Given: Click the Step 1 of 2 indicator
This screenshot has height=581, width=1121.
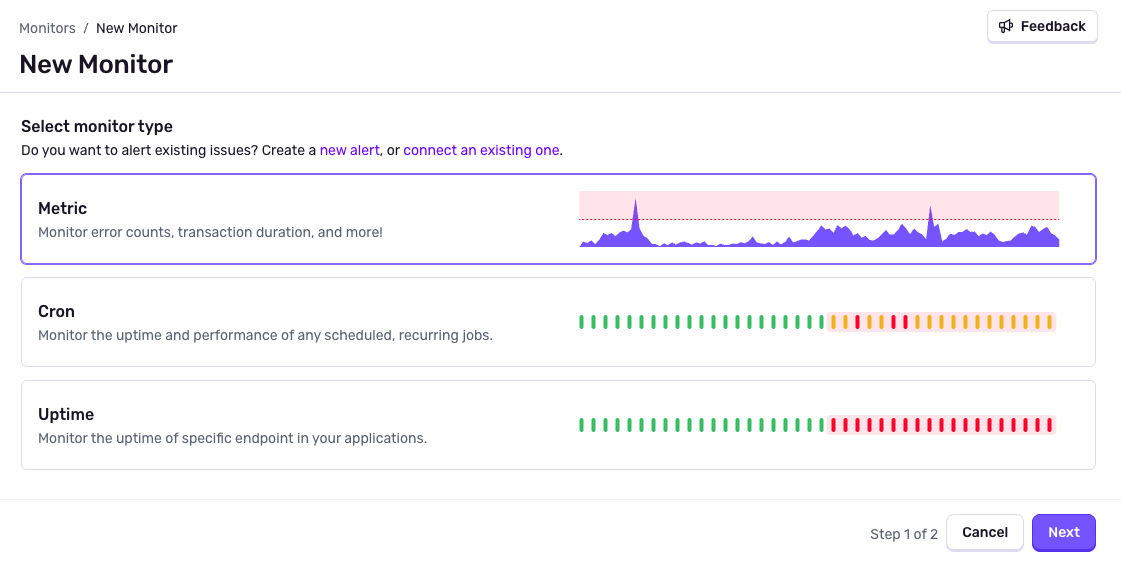Looking at the screenshot, I should pos(903,534).
